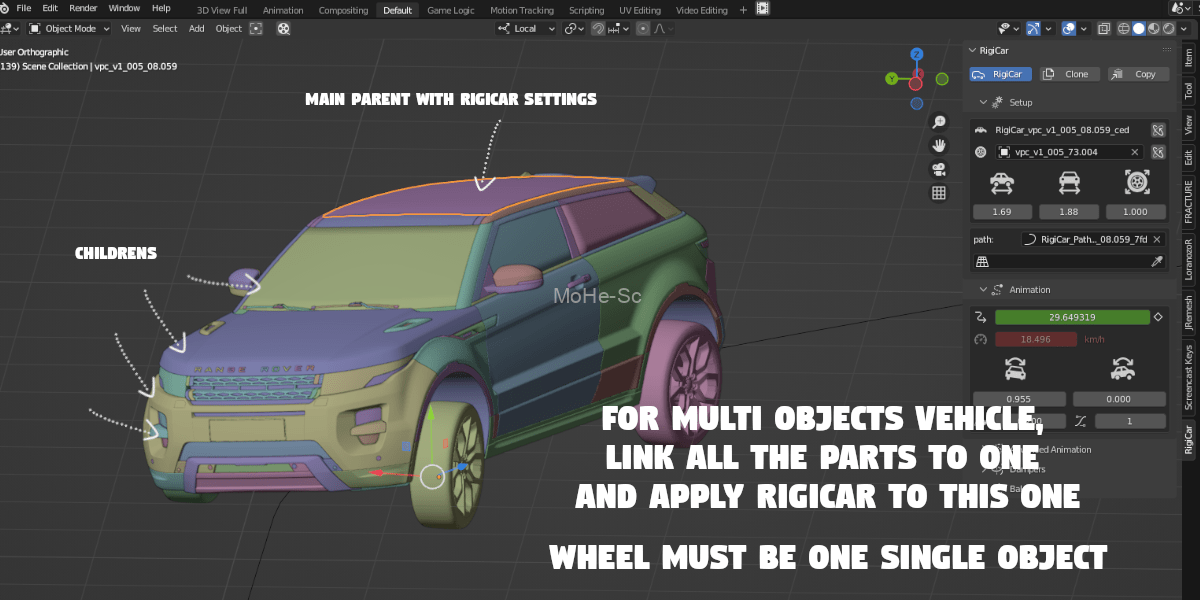The height and width of the screenshot is (600, 1200).
Task: Toggle proportional editing in header
Action: 642,29
